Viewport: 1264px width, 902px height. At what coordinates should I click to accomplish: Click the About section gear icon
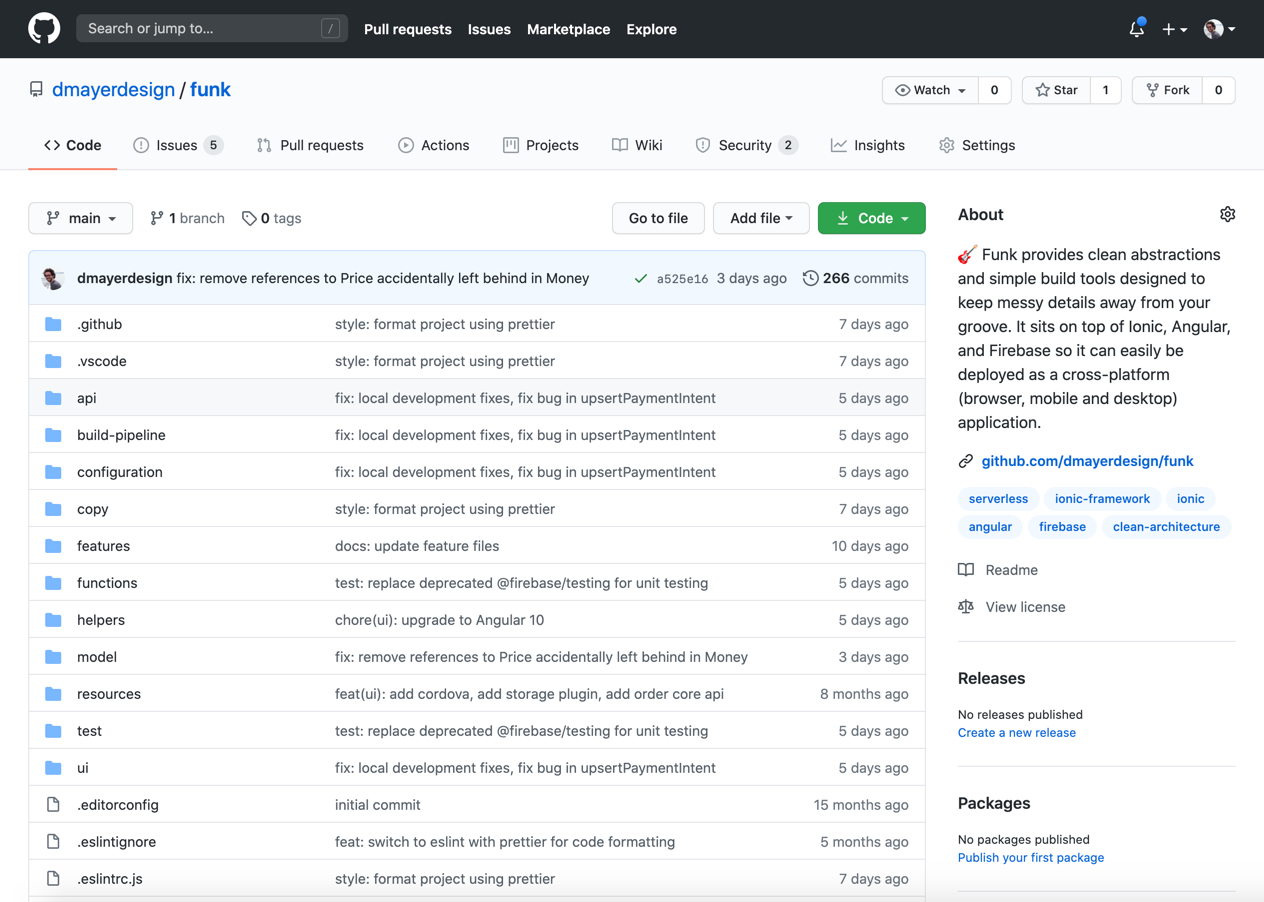[1227, 215]
